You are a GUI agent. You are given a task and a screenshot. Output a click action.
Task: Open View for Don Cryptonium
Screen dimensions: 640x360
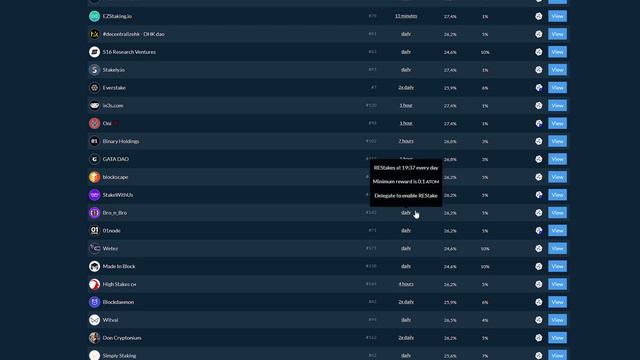pyautogui.click(x=557, y=338)
